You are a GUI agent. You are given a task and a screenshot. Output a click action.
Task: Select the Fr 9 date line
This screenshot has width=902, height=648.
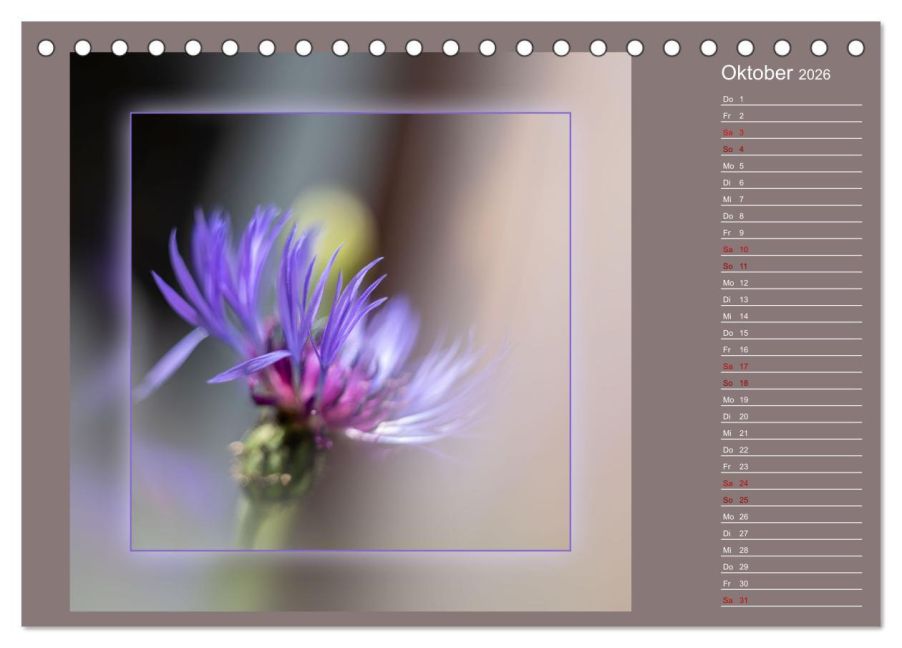(790, 233)
